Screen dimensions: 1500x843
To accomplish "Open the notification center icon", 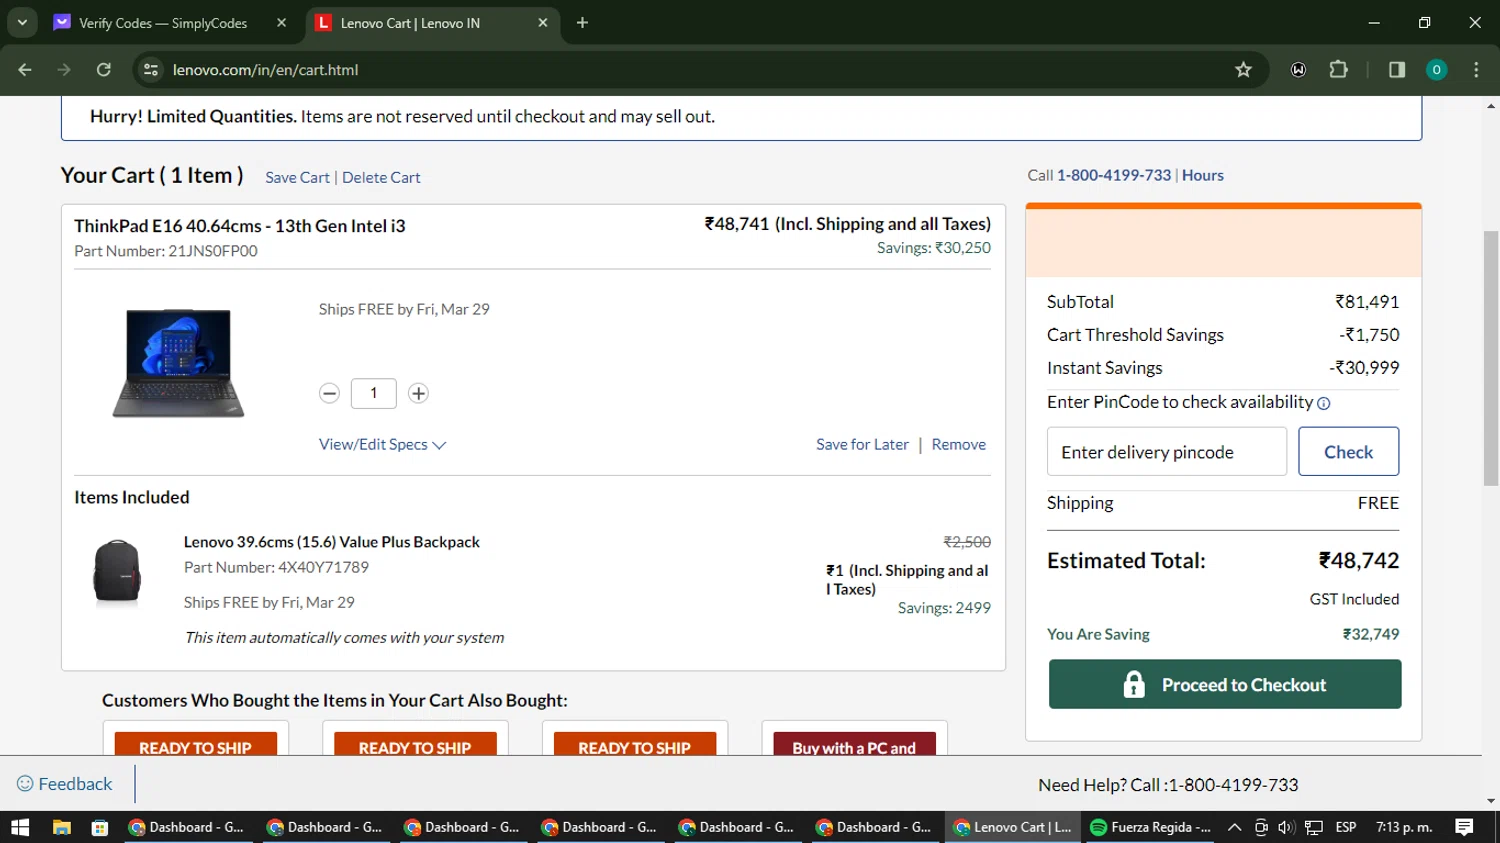I will [x=1464, y=827].
